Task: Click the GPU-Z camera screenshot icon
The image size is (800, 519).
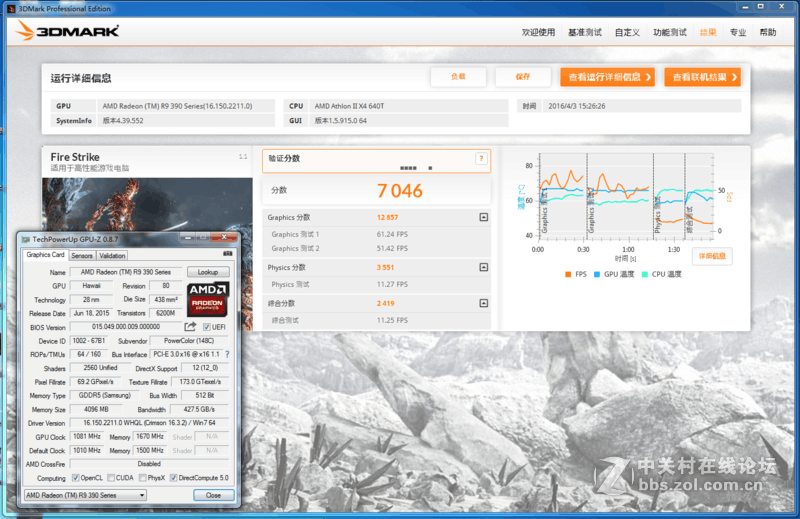Action: (x=228, y=254)
